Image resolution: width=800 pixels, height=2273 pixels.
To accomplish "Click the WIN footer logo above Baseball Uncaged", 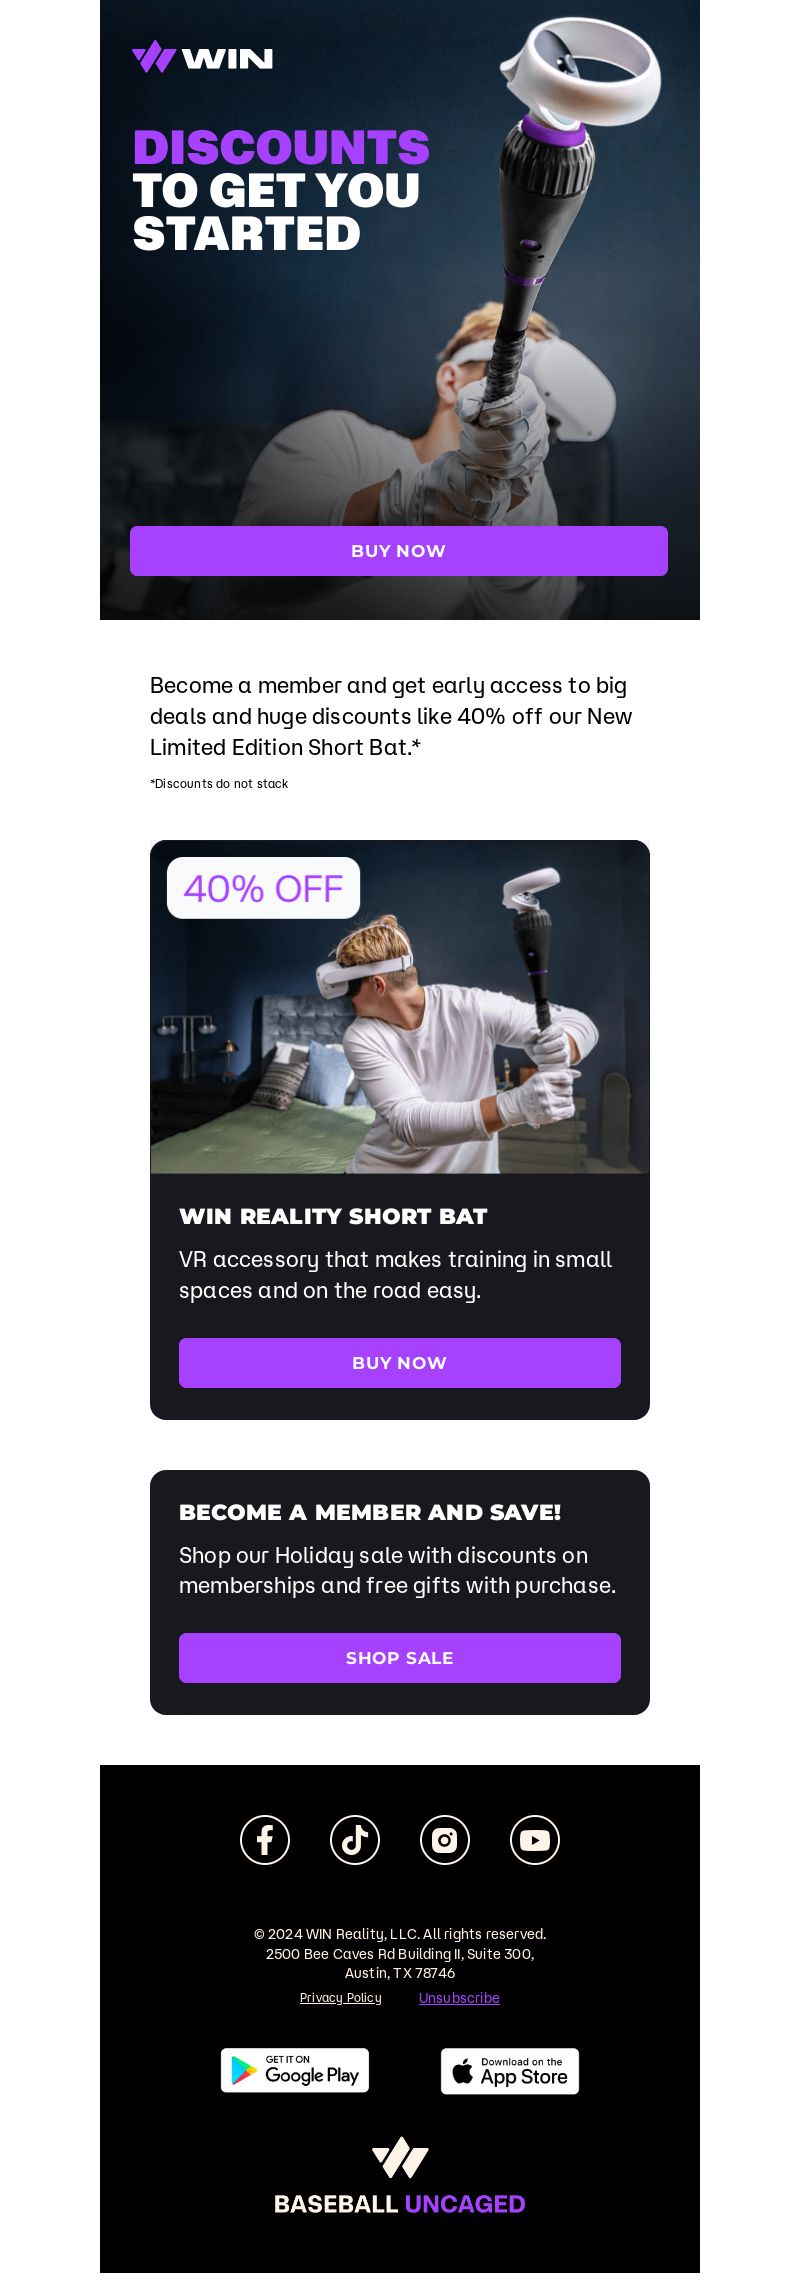I will tap(400, 2157).
